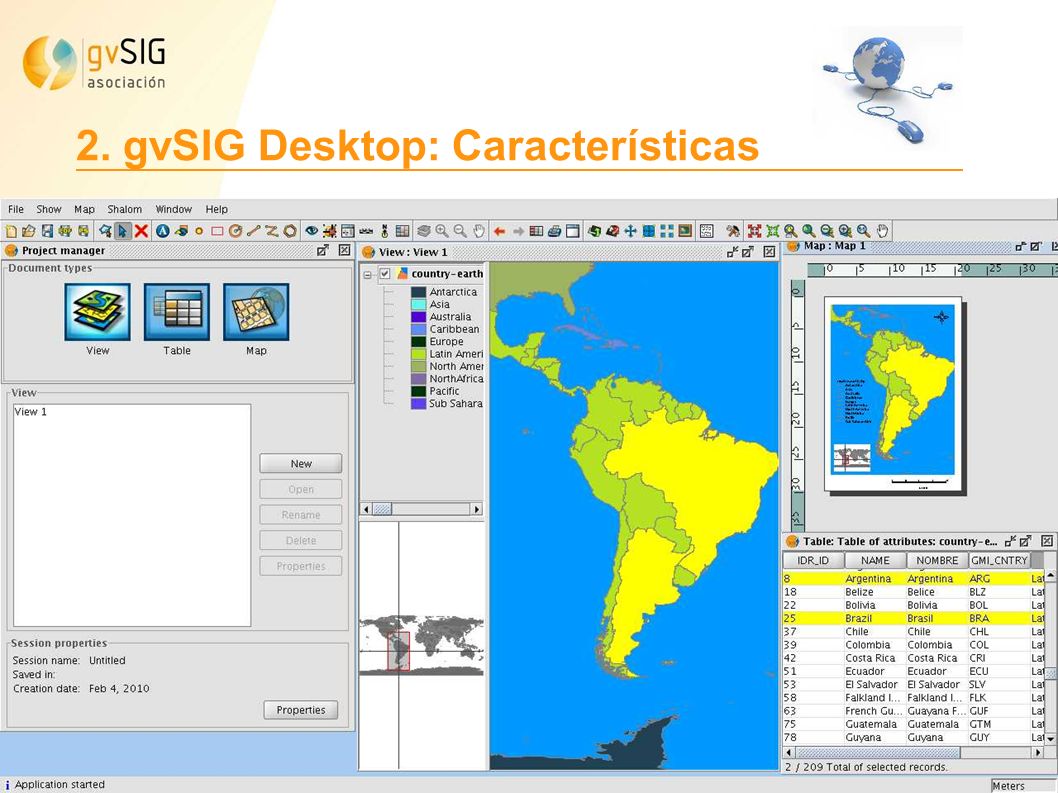Click the eye icon in the toolbar
This screenshot has height=793, width=1058.
(x=311, y=231)
